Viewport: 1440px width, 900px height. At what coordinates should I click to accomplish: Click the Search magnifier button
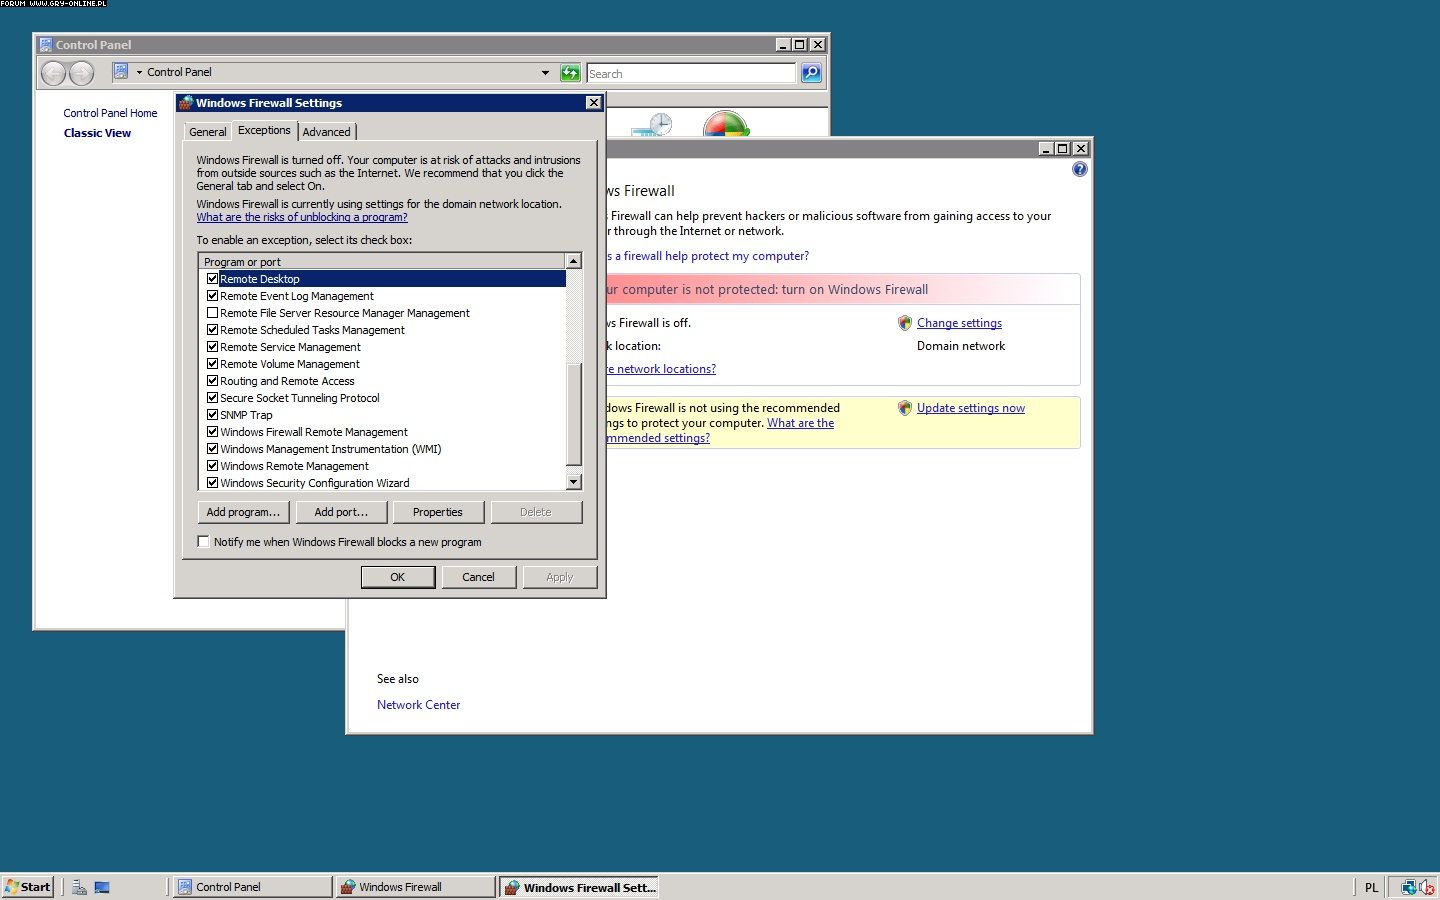coord(811,73)
